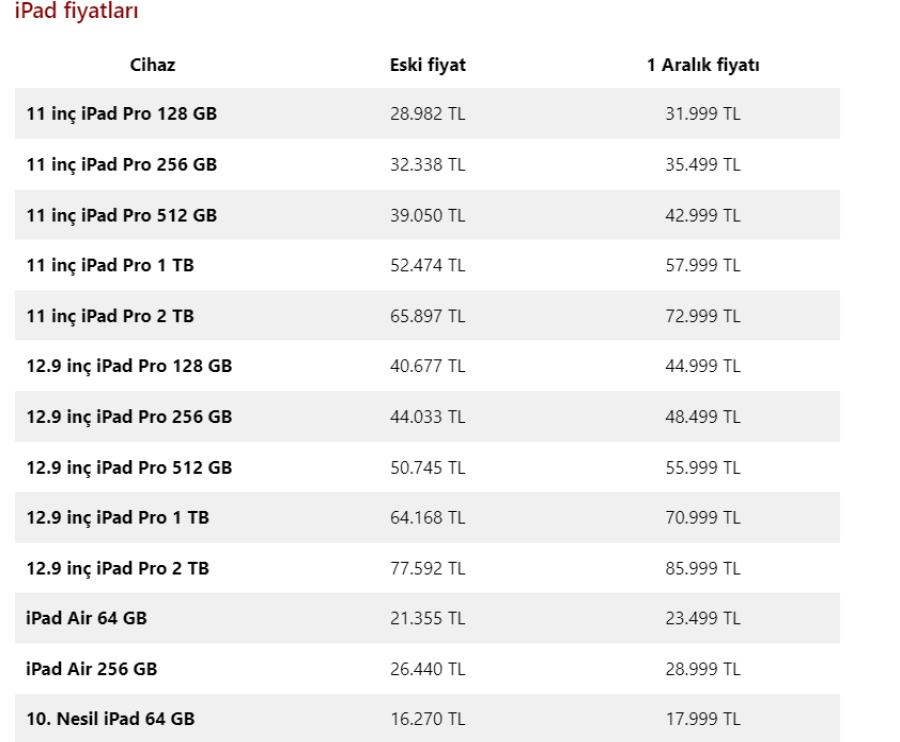Click the "1 Aralık fiyatı" column header

pos(703,66)
